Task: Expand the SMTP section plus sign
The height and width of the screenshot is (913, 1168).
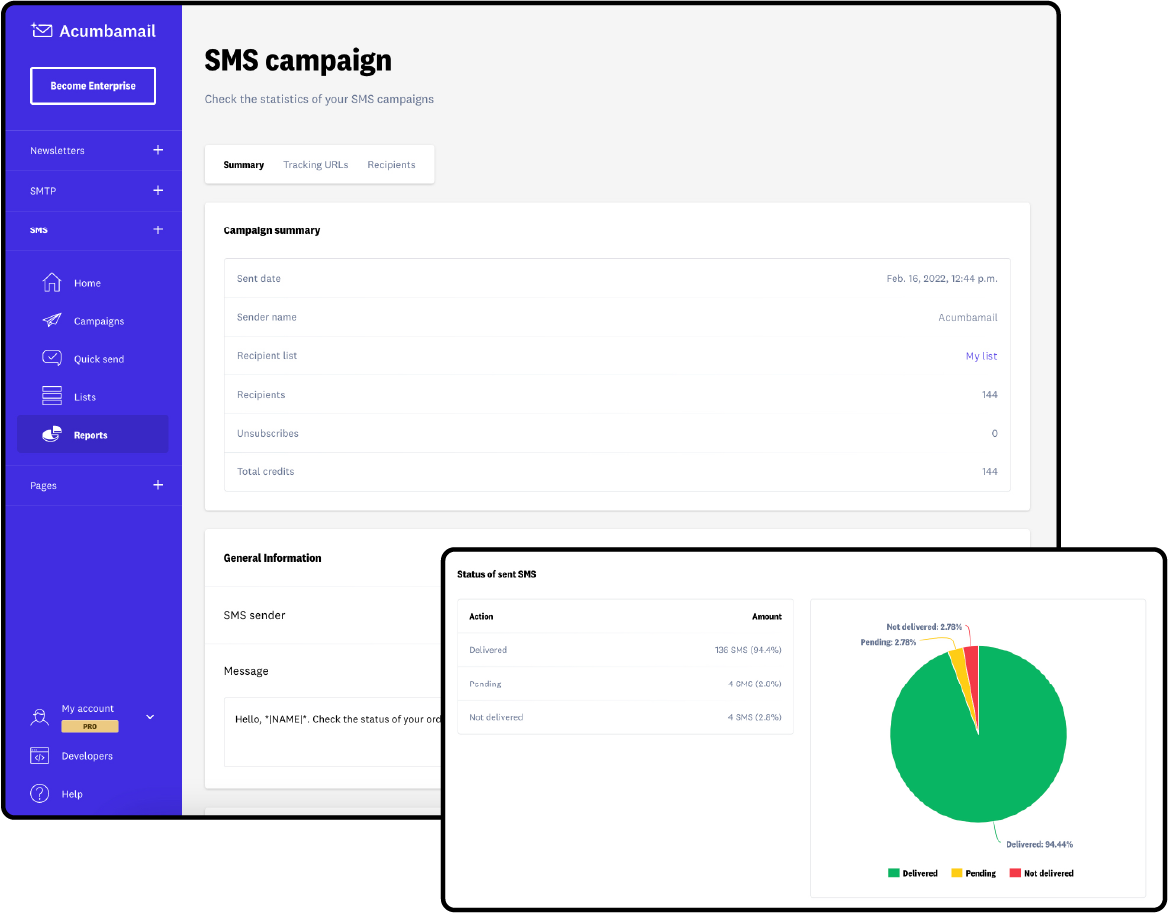Action: [157, 190]
